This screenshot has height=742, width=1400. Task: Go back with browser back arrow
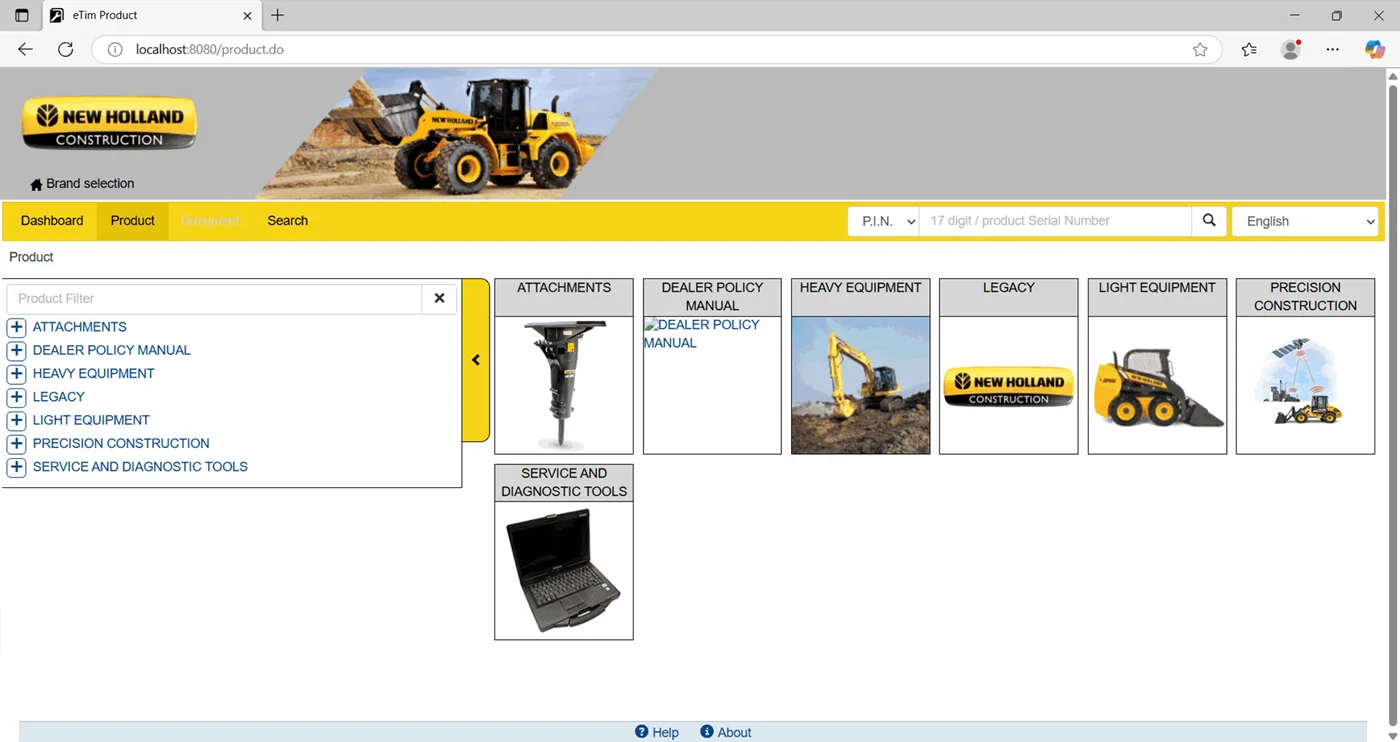(x=25, y=49)
